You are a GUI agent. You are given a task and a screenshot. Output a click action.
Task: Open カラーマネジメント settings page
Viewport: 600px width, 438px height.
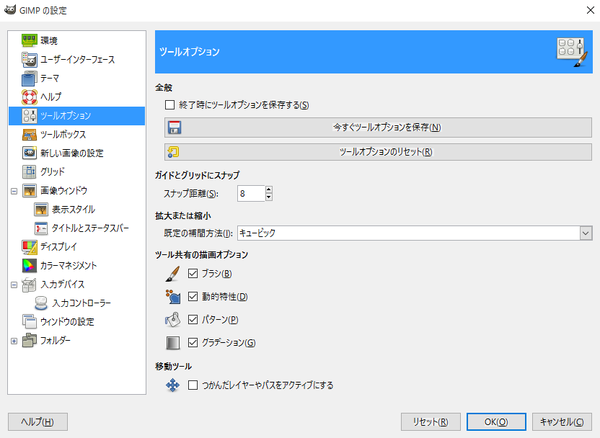[x=68, y=266]
